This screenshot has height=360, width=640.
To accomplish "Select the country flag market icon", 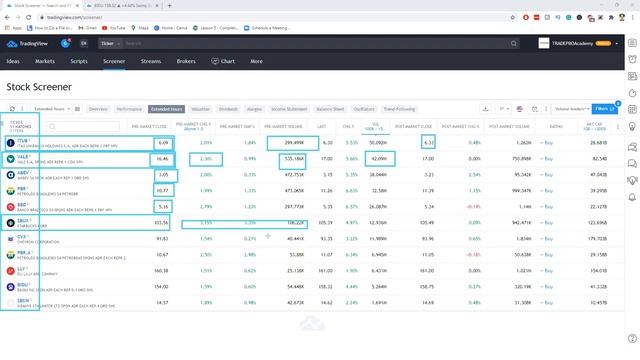I will tap(520, 109).
